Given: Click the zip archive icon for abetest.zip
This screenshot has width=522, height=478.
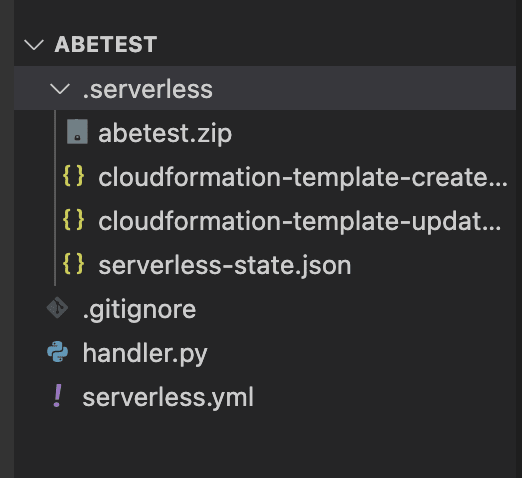Looking at the screenshot, I should click(x=77, y=132).
